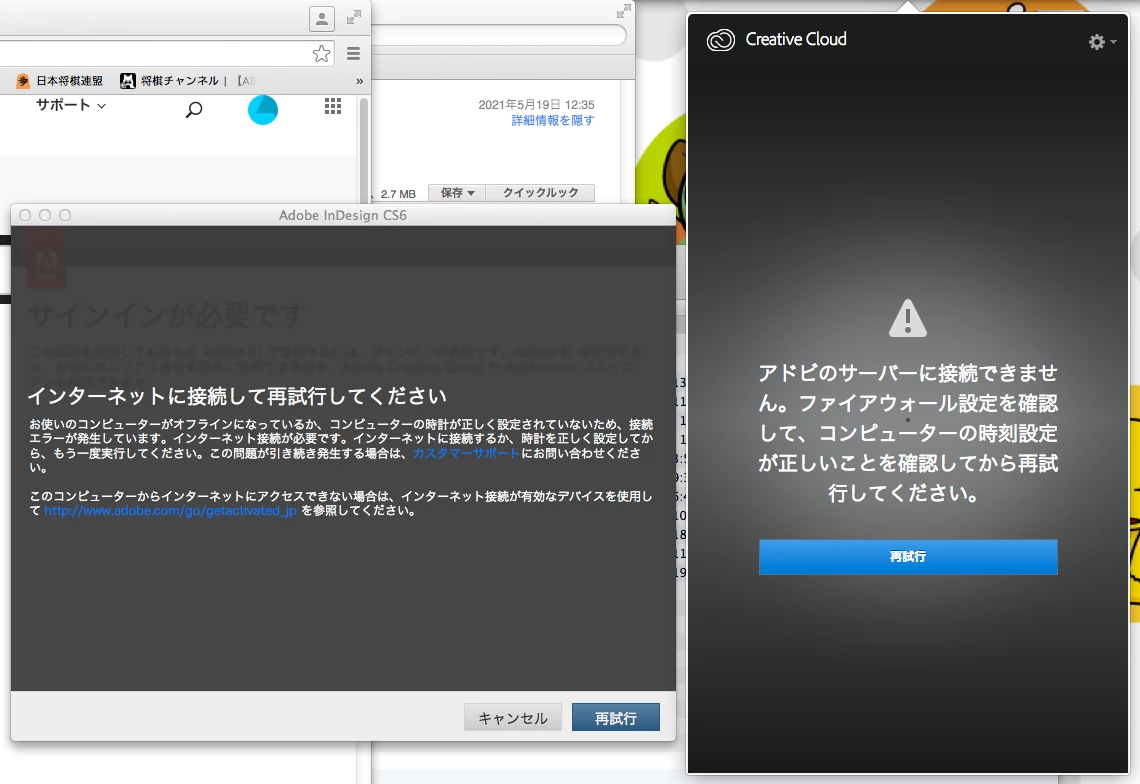
Task: Open the カスタマーサポート link
Action: point(466,453)
